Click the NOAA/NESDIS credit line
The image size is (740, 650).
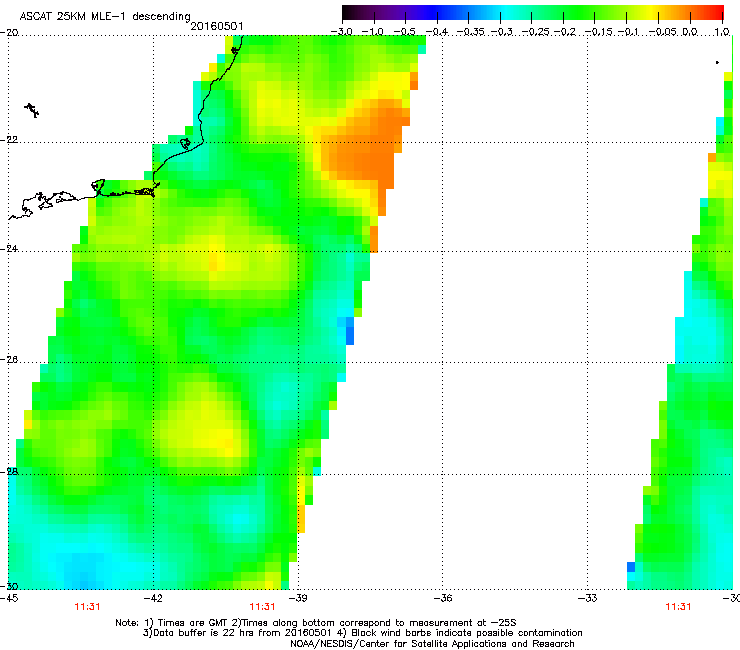[x=432, y=644]
